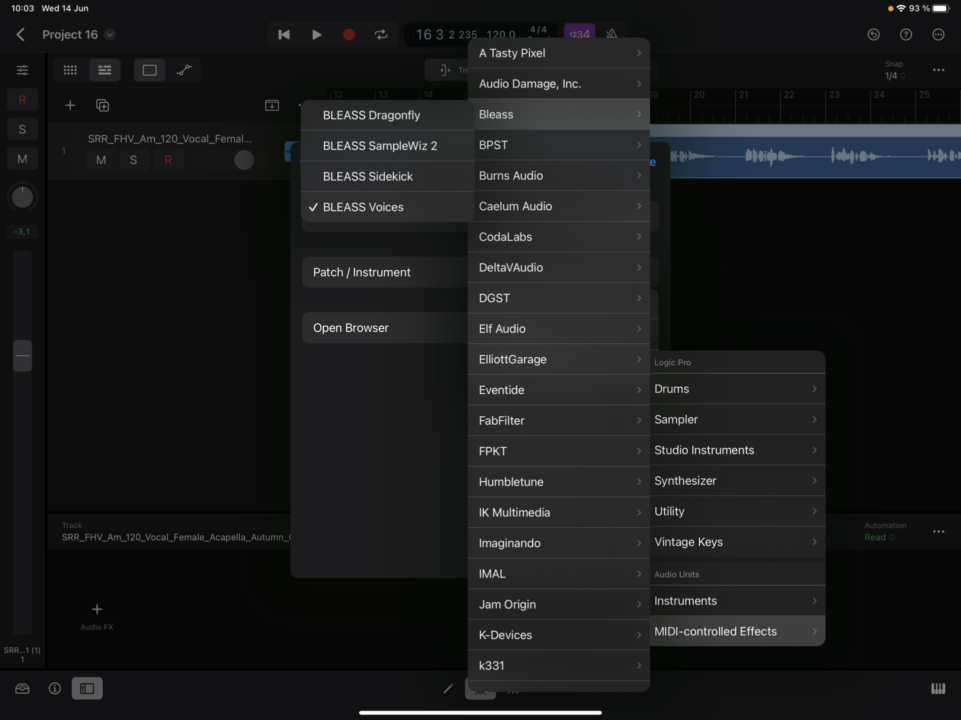Viewport: 961px width, 720px height.
Task: Expand the FabFilter plug-in submenu
Action: [558, 421]
